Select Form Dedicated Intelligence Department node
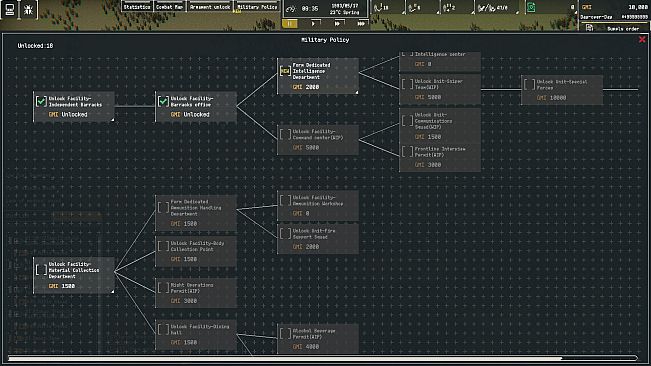Image resolution: width=651 pixels, height=366 pixels. pyautogui.click(x=318, y=76)
